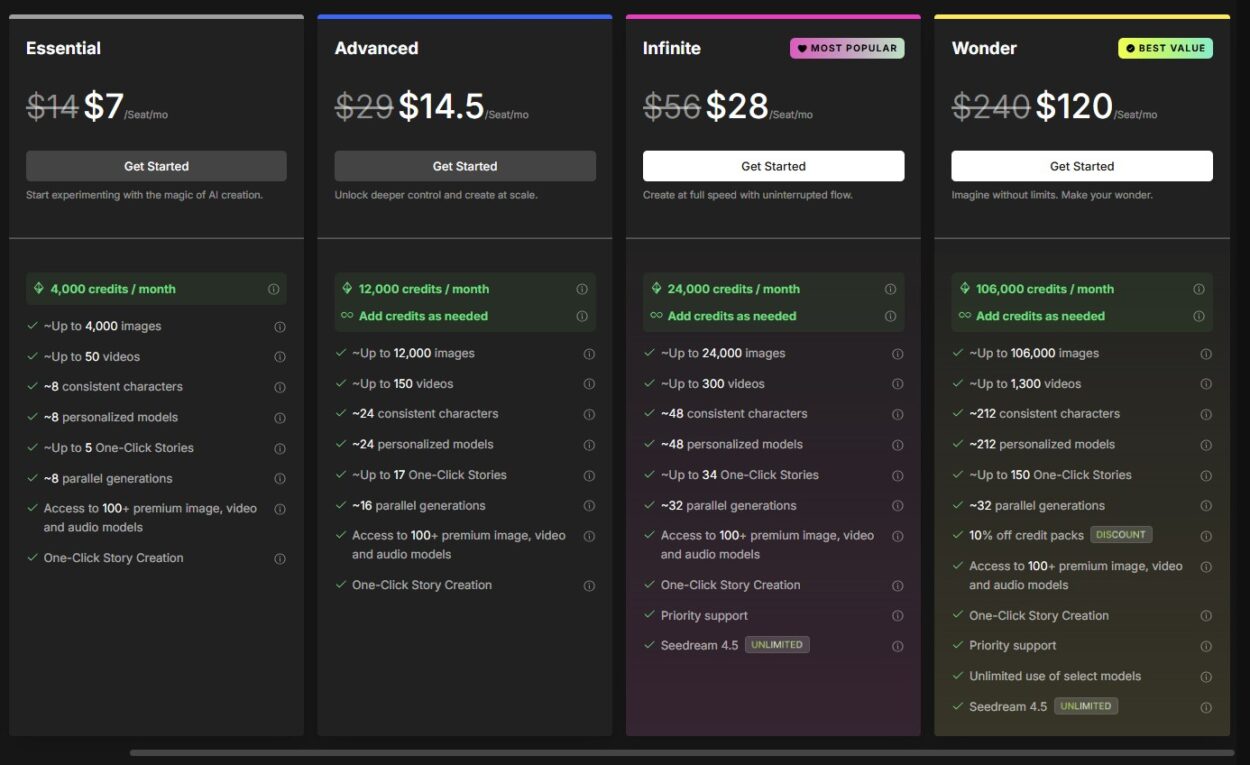Click info icon next to ~24 consistent characters
1250x765 pixels.
click(589, 414)
